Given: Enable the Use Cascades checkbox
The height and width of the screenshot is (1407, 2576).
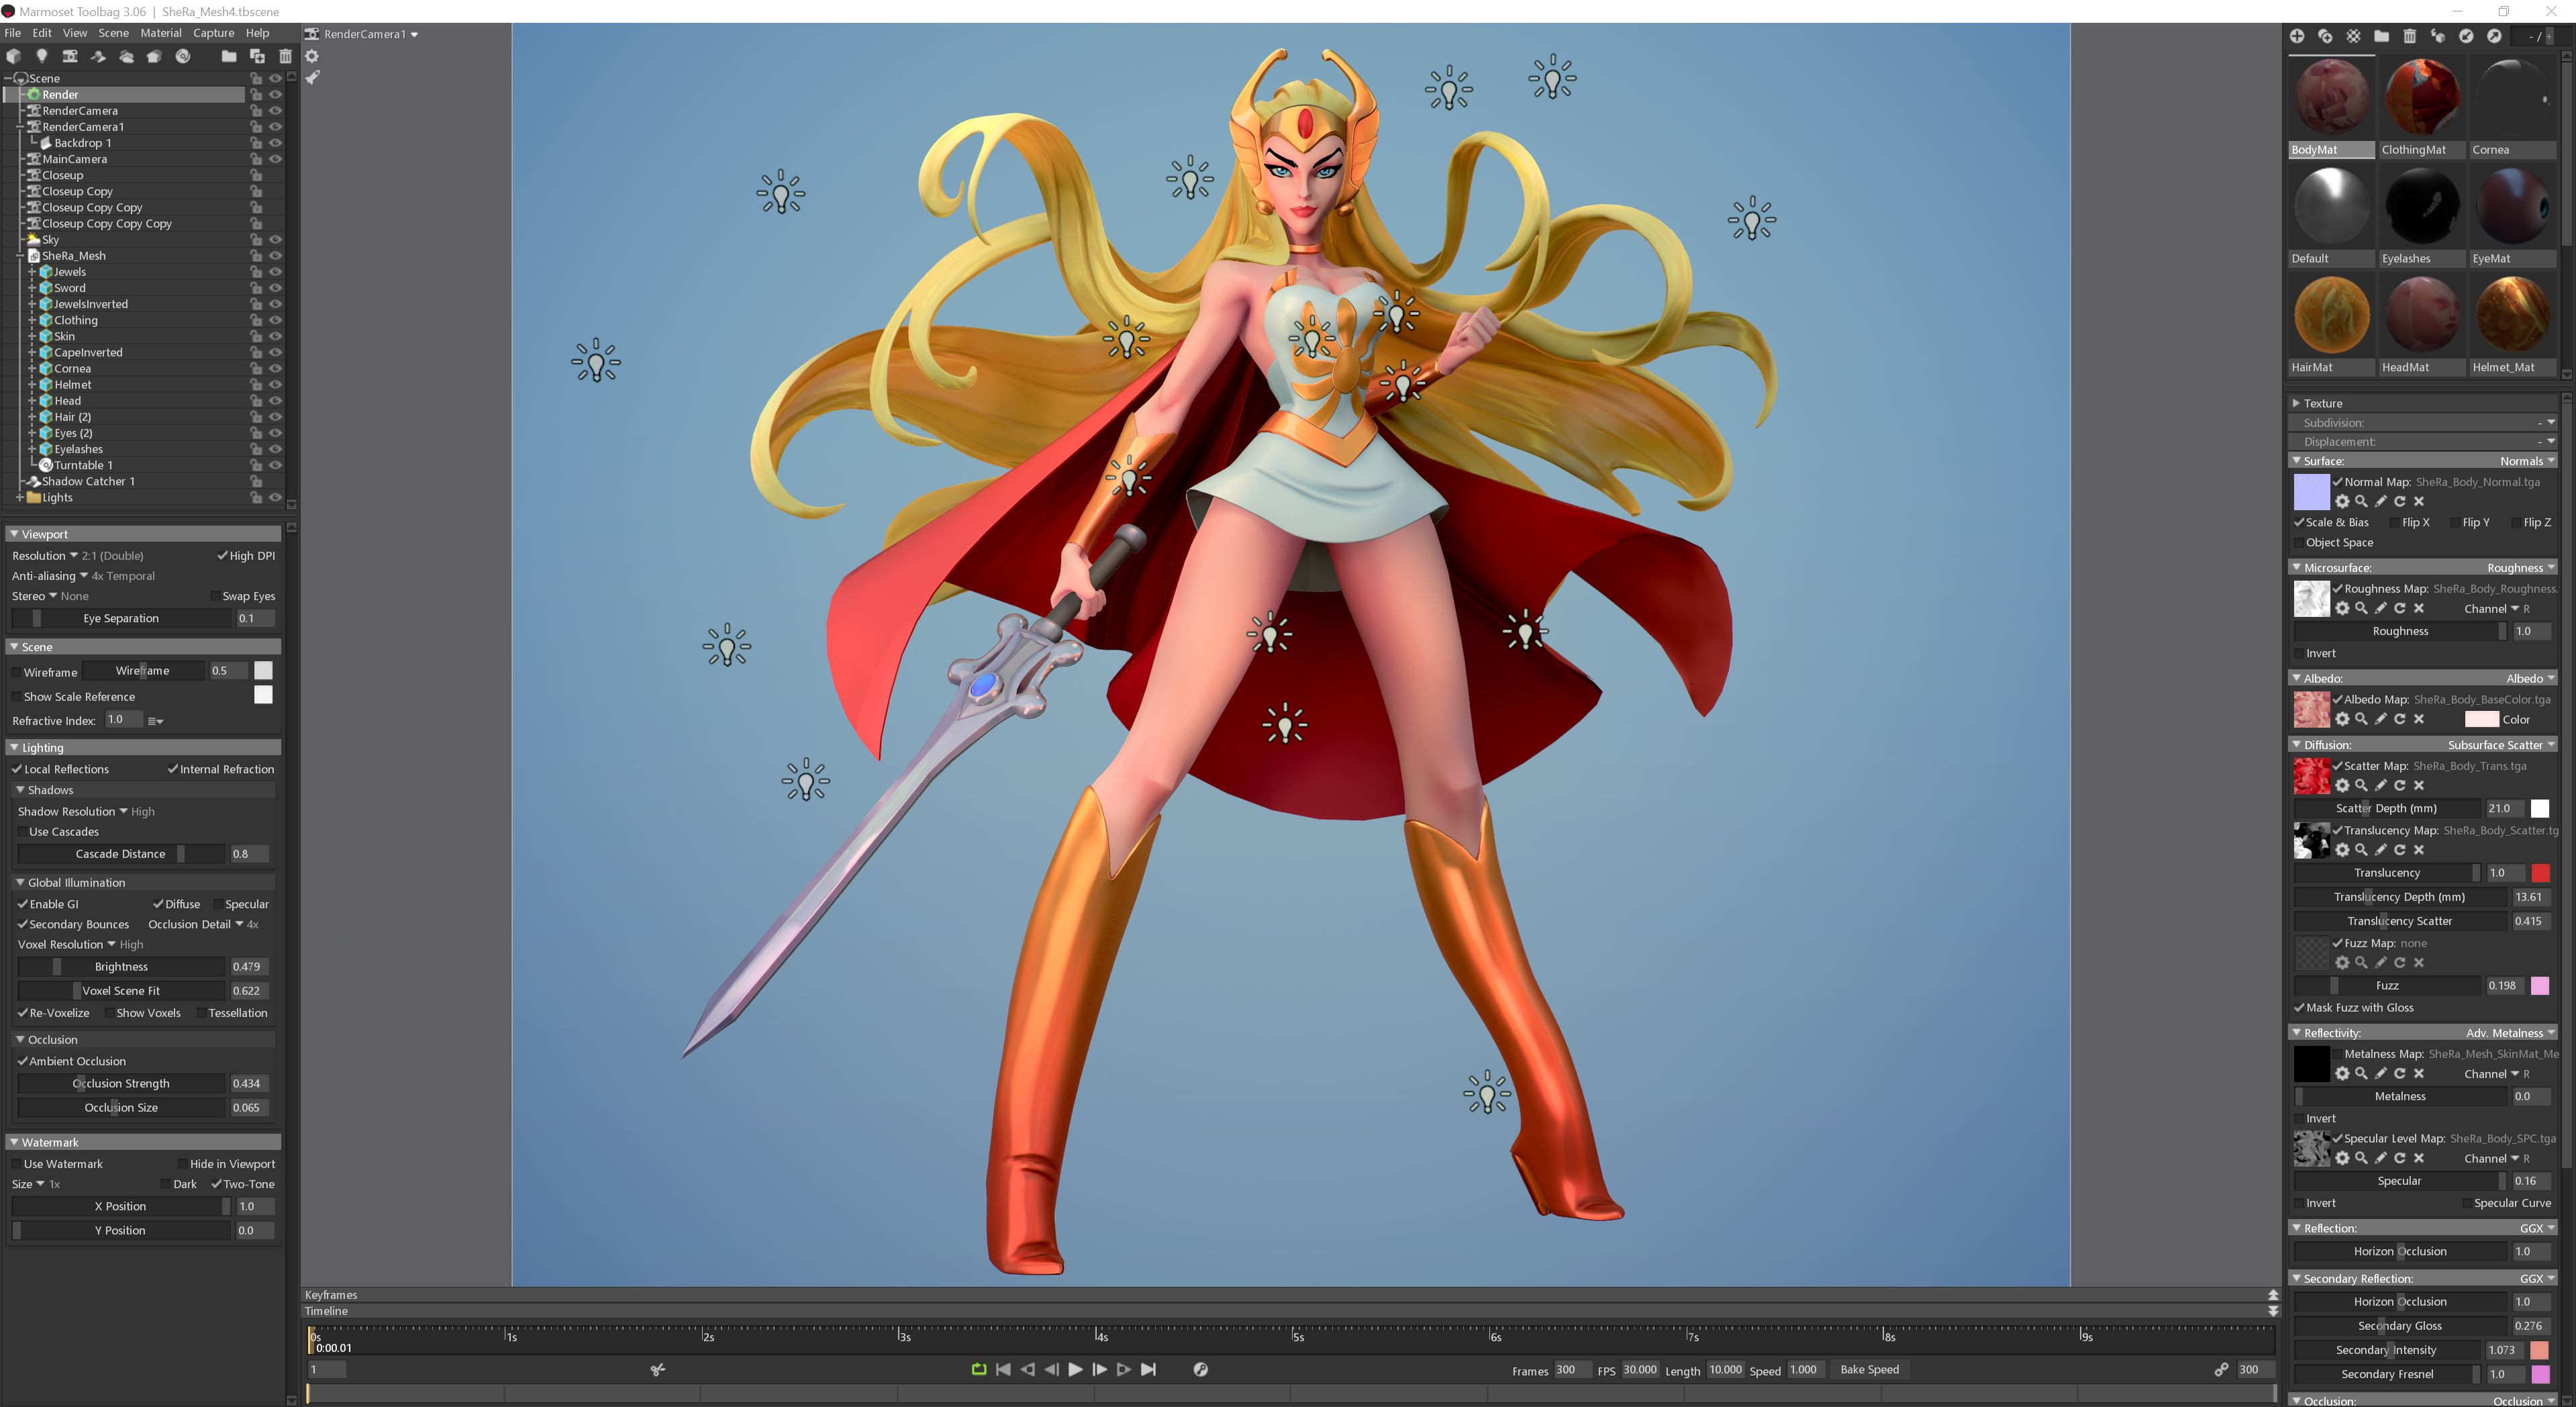Looking at the screenshot, I should pyautogui.click(x=22, y=831).
